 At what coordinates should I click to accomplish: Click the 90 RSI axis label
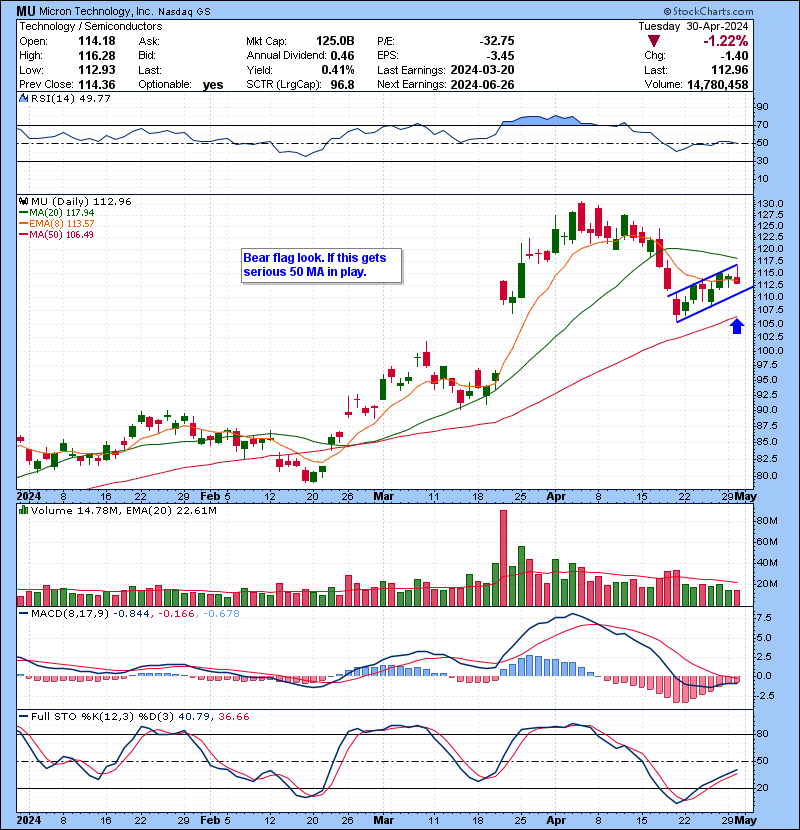(762, 107)
